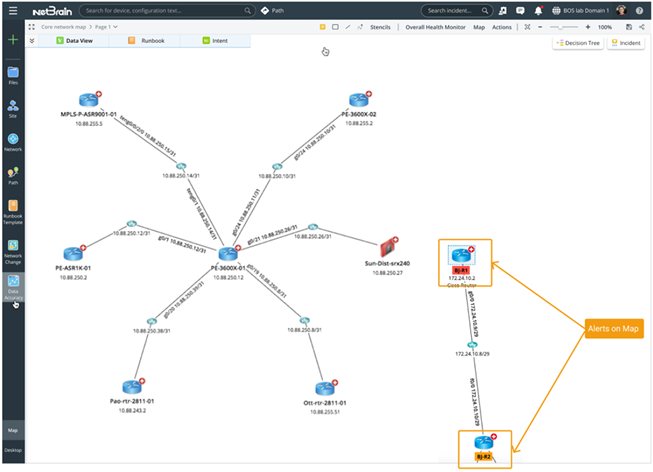Screen dimensions: 653x472
Task: Click the 10.88.250.14/31 subnet node
Action: (181, 166)
